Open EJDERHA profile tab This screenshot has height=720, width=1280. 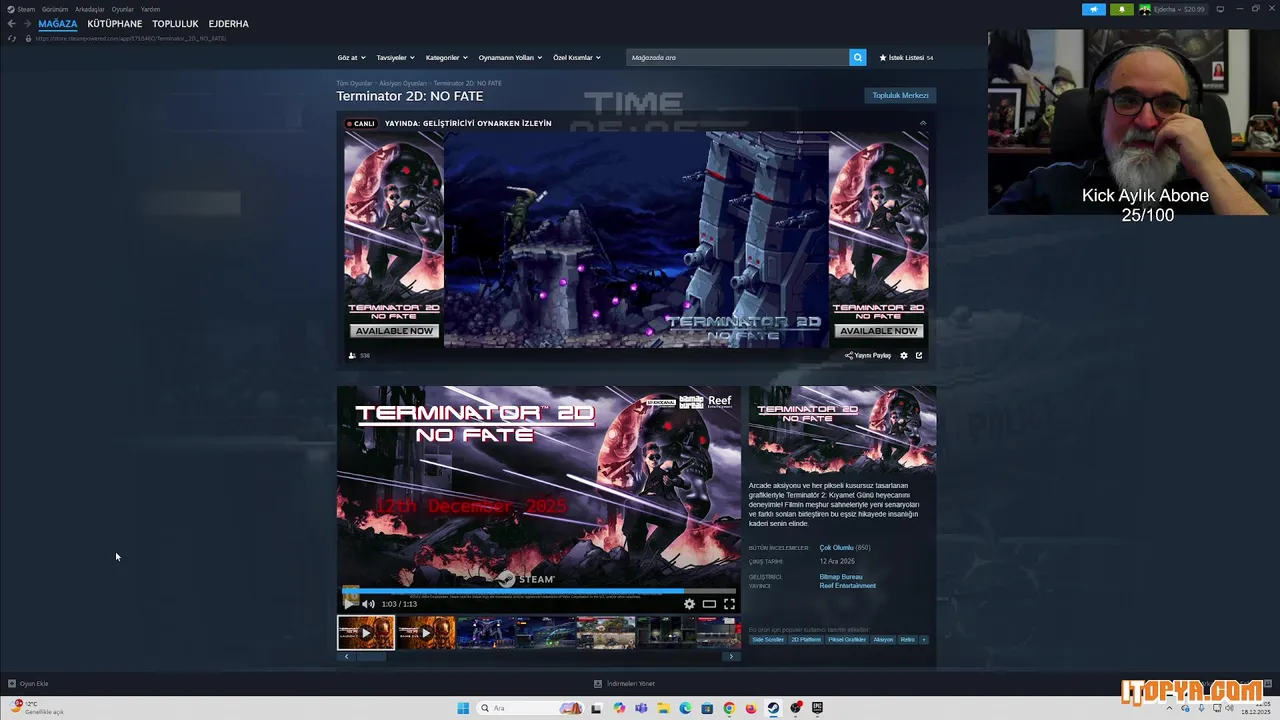pyautogui.click(x=229, y=24)
